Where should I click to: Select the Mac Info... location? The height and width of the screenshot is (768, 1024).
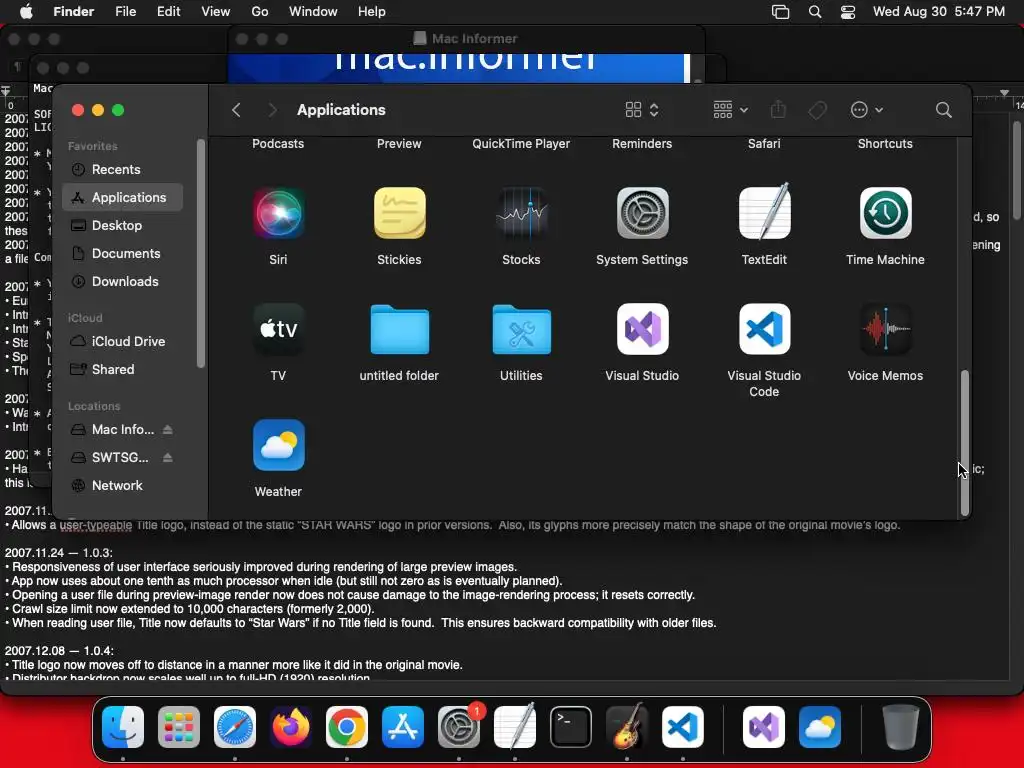pos(123,430)
